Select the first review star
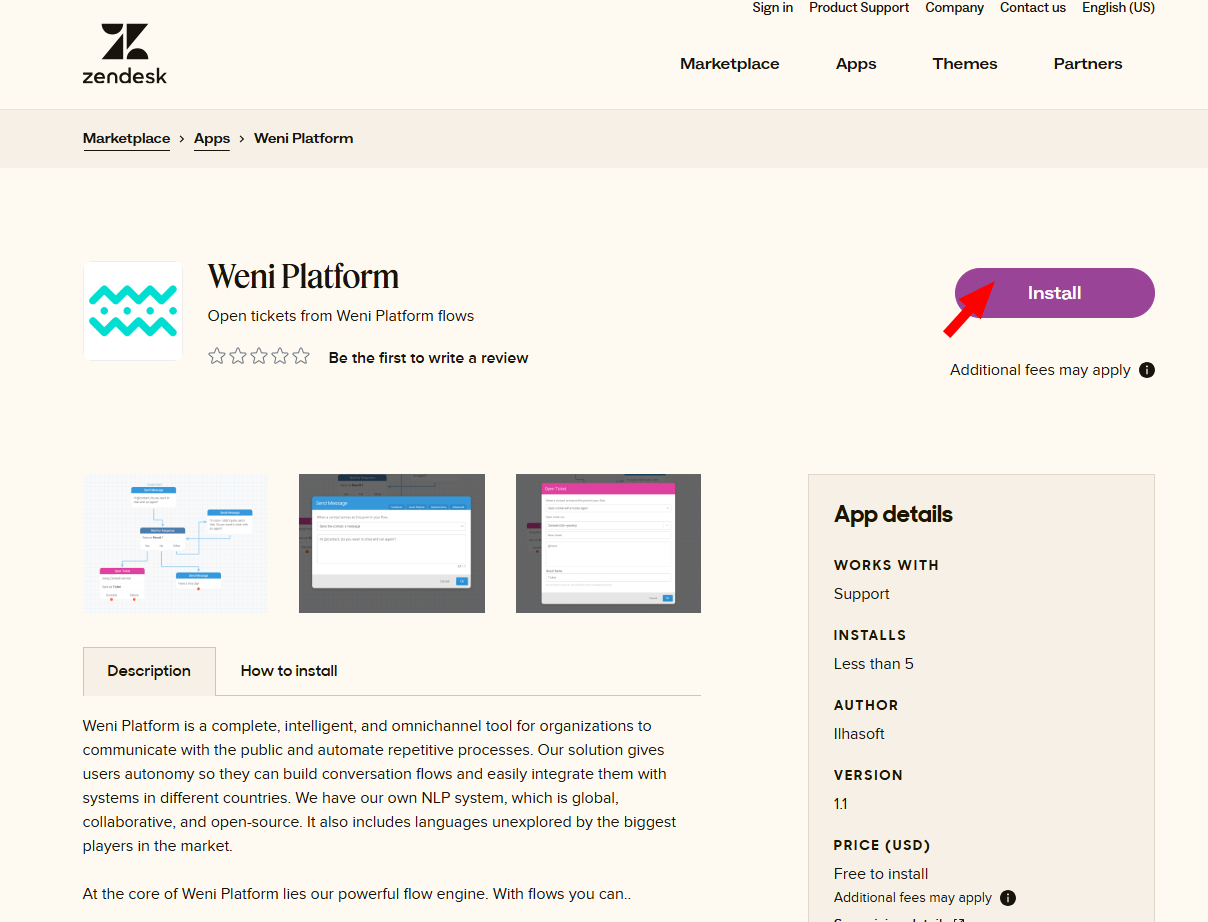This screenshot has width=1208, height=922. 217,356
